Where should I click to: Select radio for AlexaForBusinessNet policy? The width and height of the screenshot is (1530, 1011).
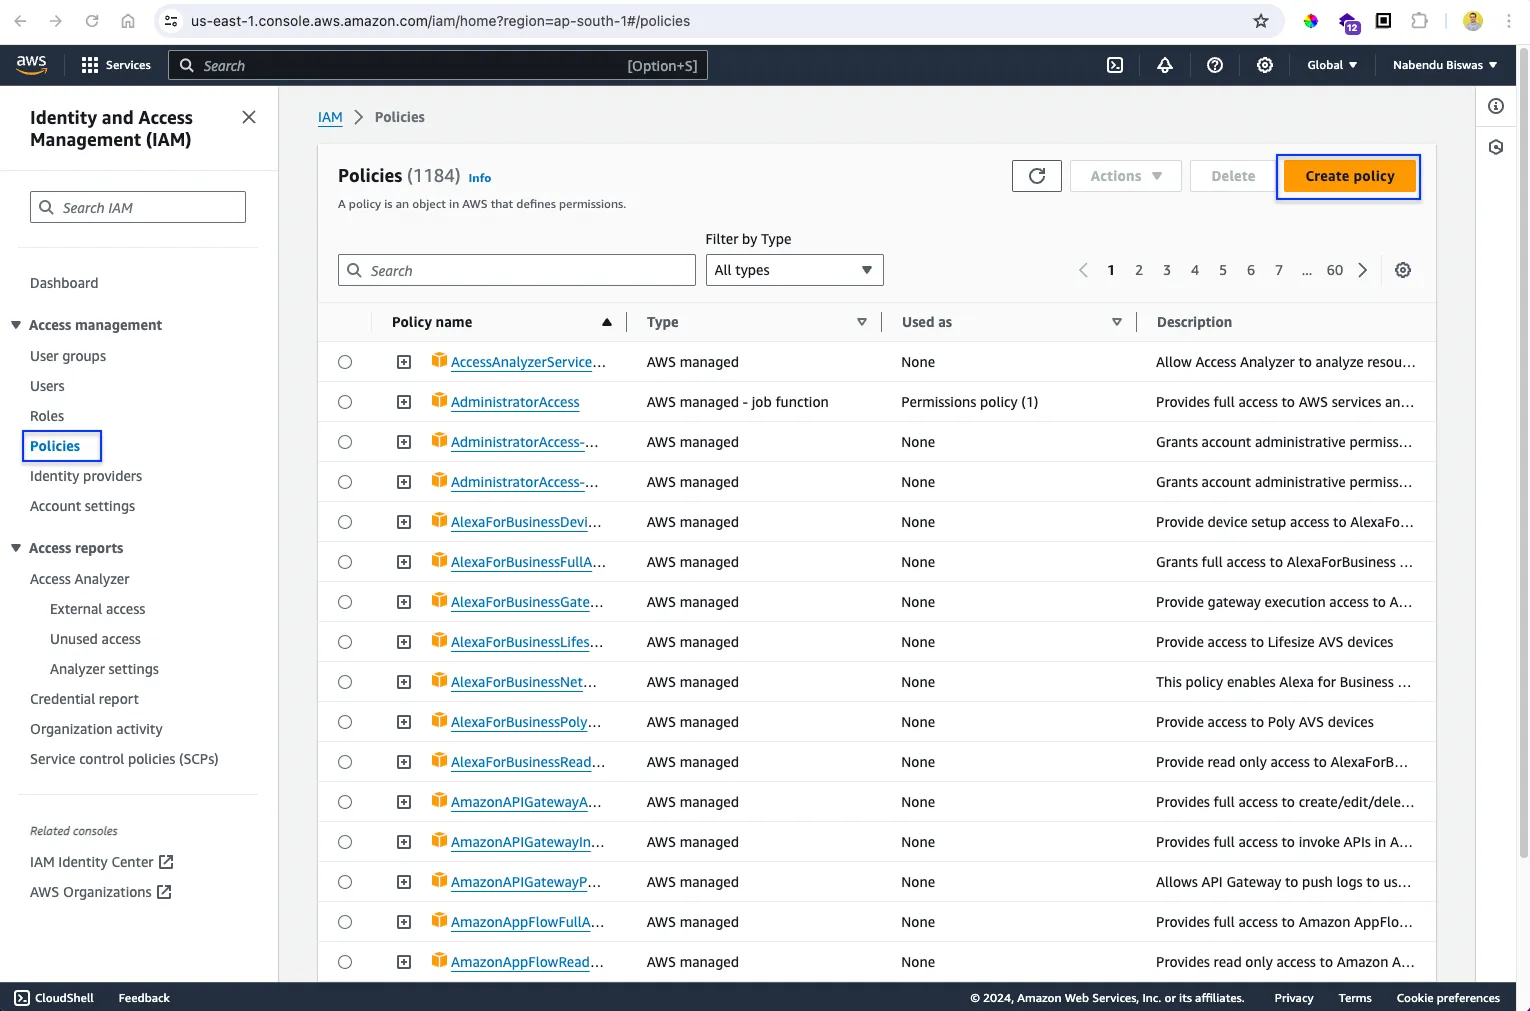point(345,682)
